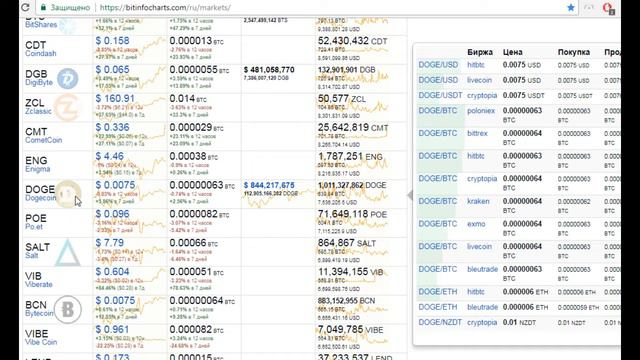The width and height of the screenshot is (640, 360).
Task: Click the 864,867 SALT volume value
Action: coord(347,243)
